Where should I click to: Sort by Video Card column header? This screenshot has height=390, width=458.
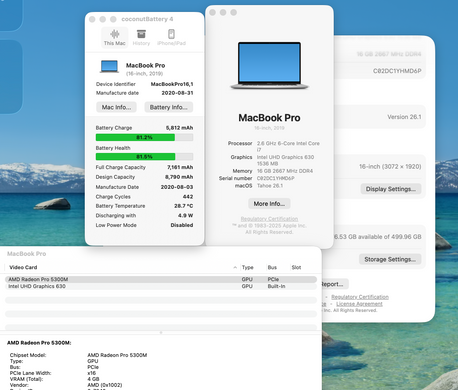[x=23, y=267]
